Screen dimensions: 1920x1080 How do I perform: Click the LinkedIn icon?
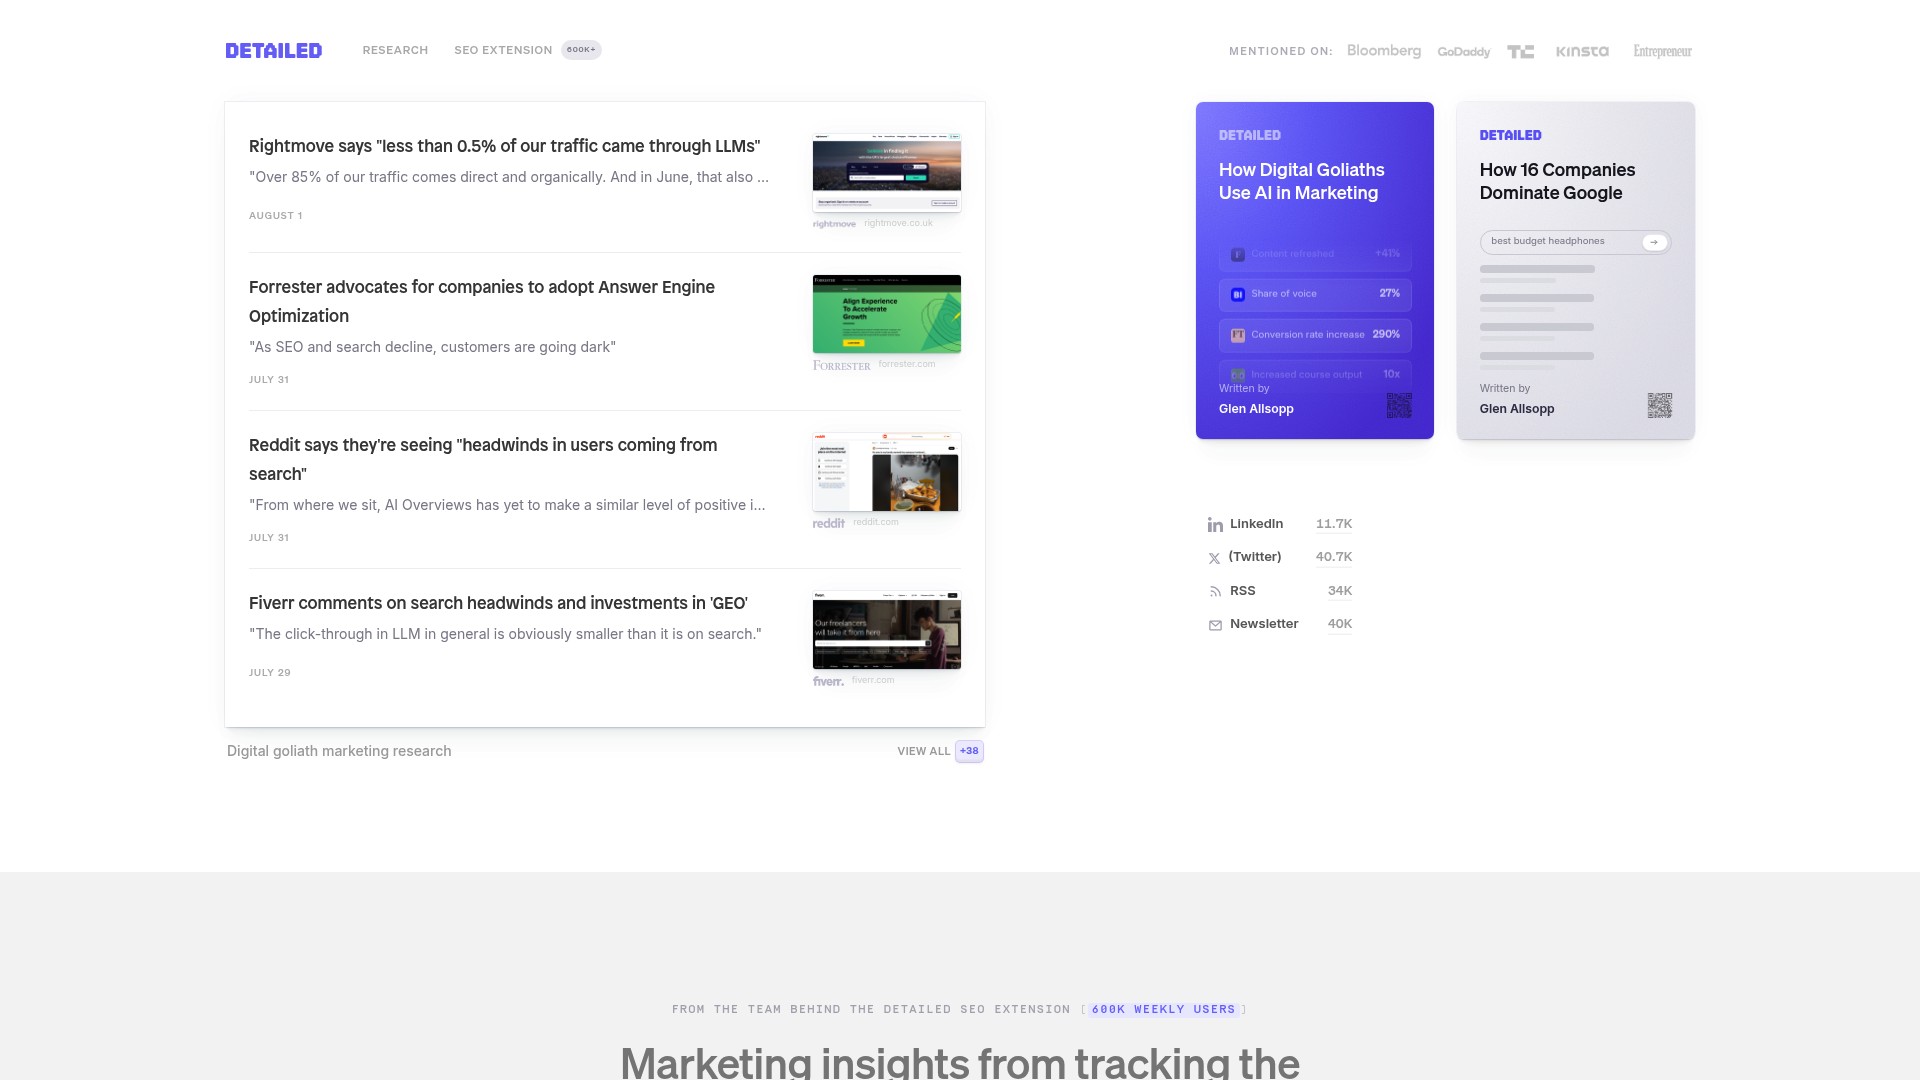(1215, 525)
